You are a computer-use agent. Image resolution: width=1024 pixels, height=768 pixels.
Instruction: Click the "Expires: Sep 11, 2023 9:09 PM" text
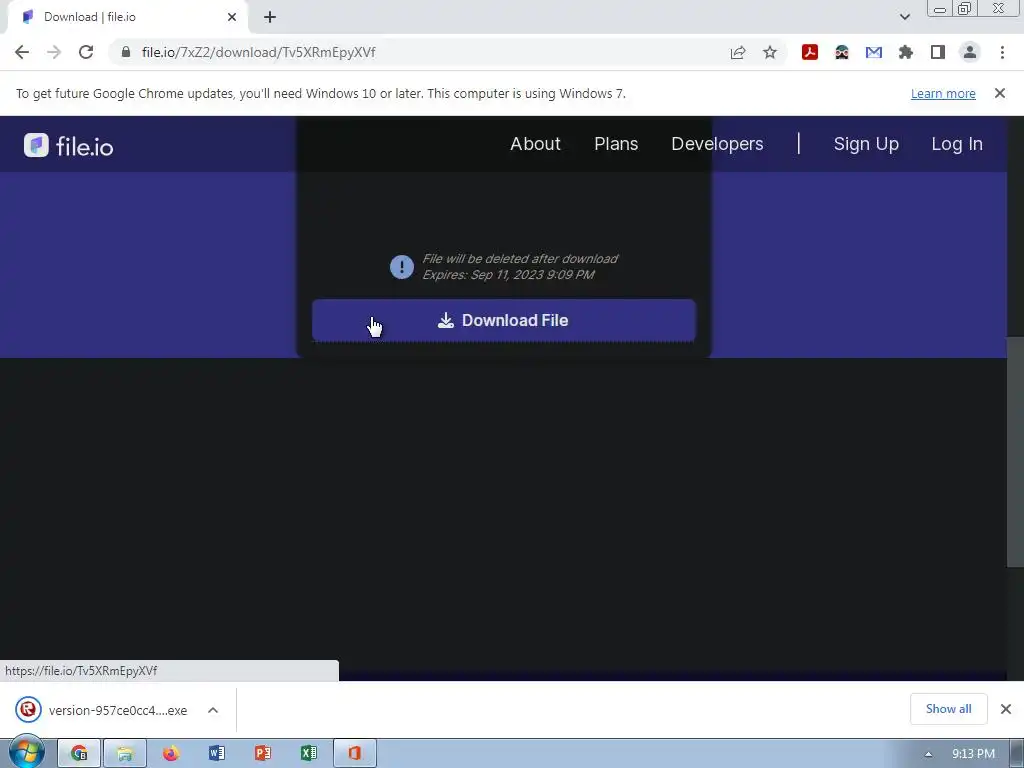(x=508, y=275)
